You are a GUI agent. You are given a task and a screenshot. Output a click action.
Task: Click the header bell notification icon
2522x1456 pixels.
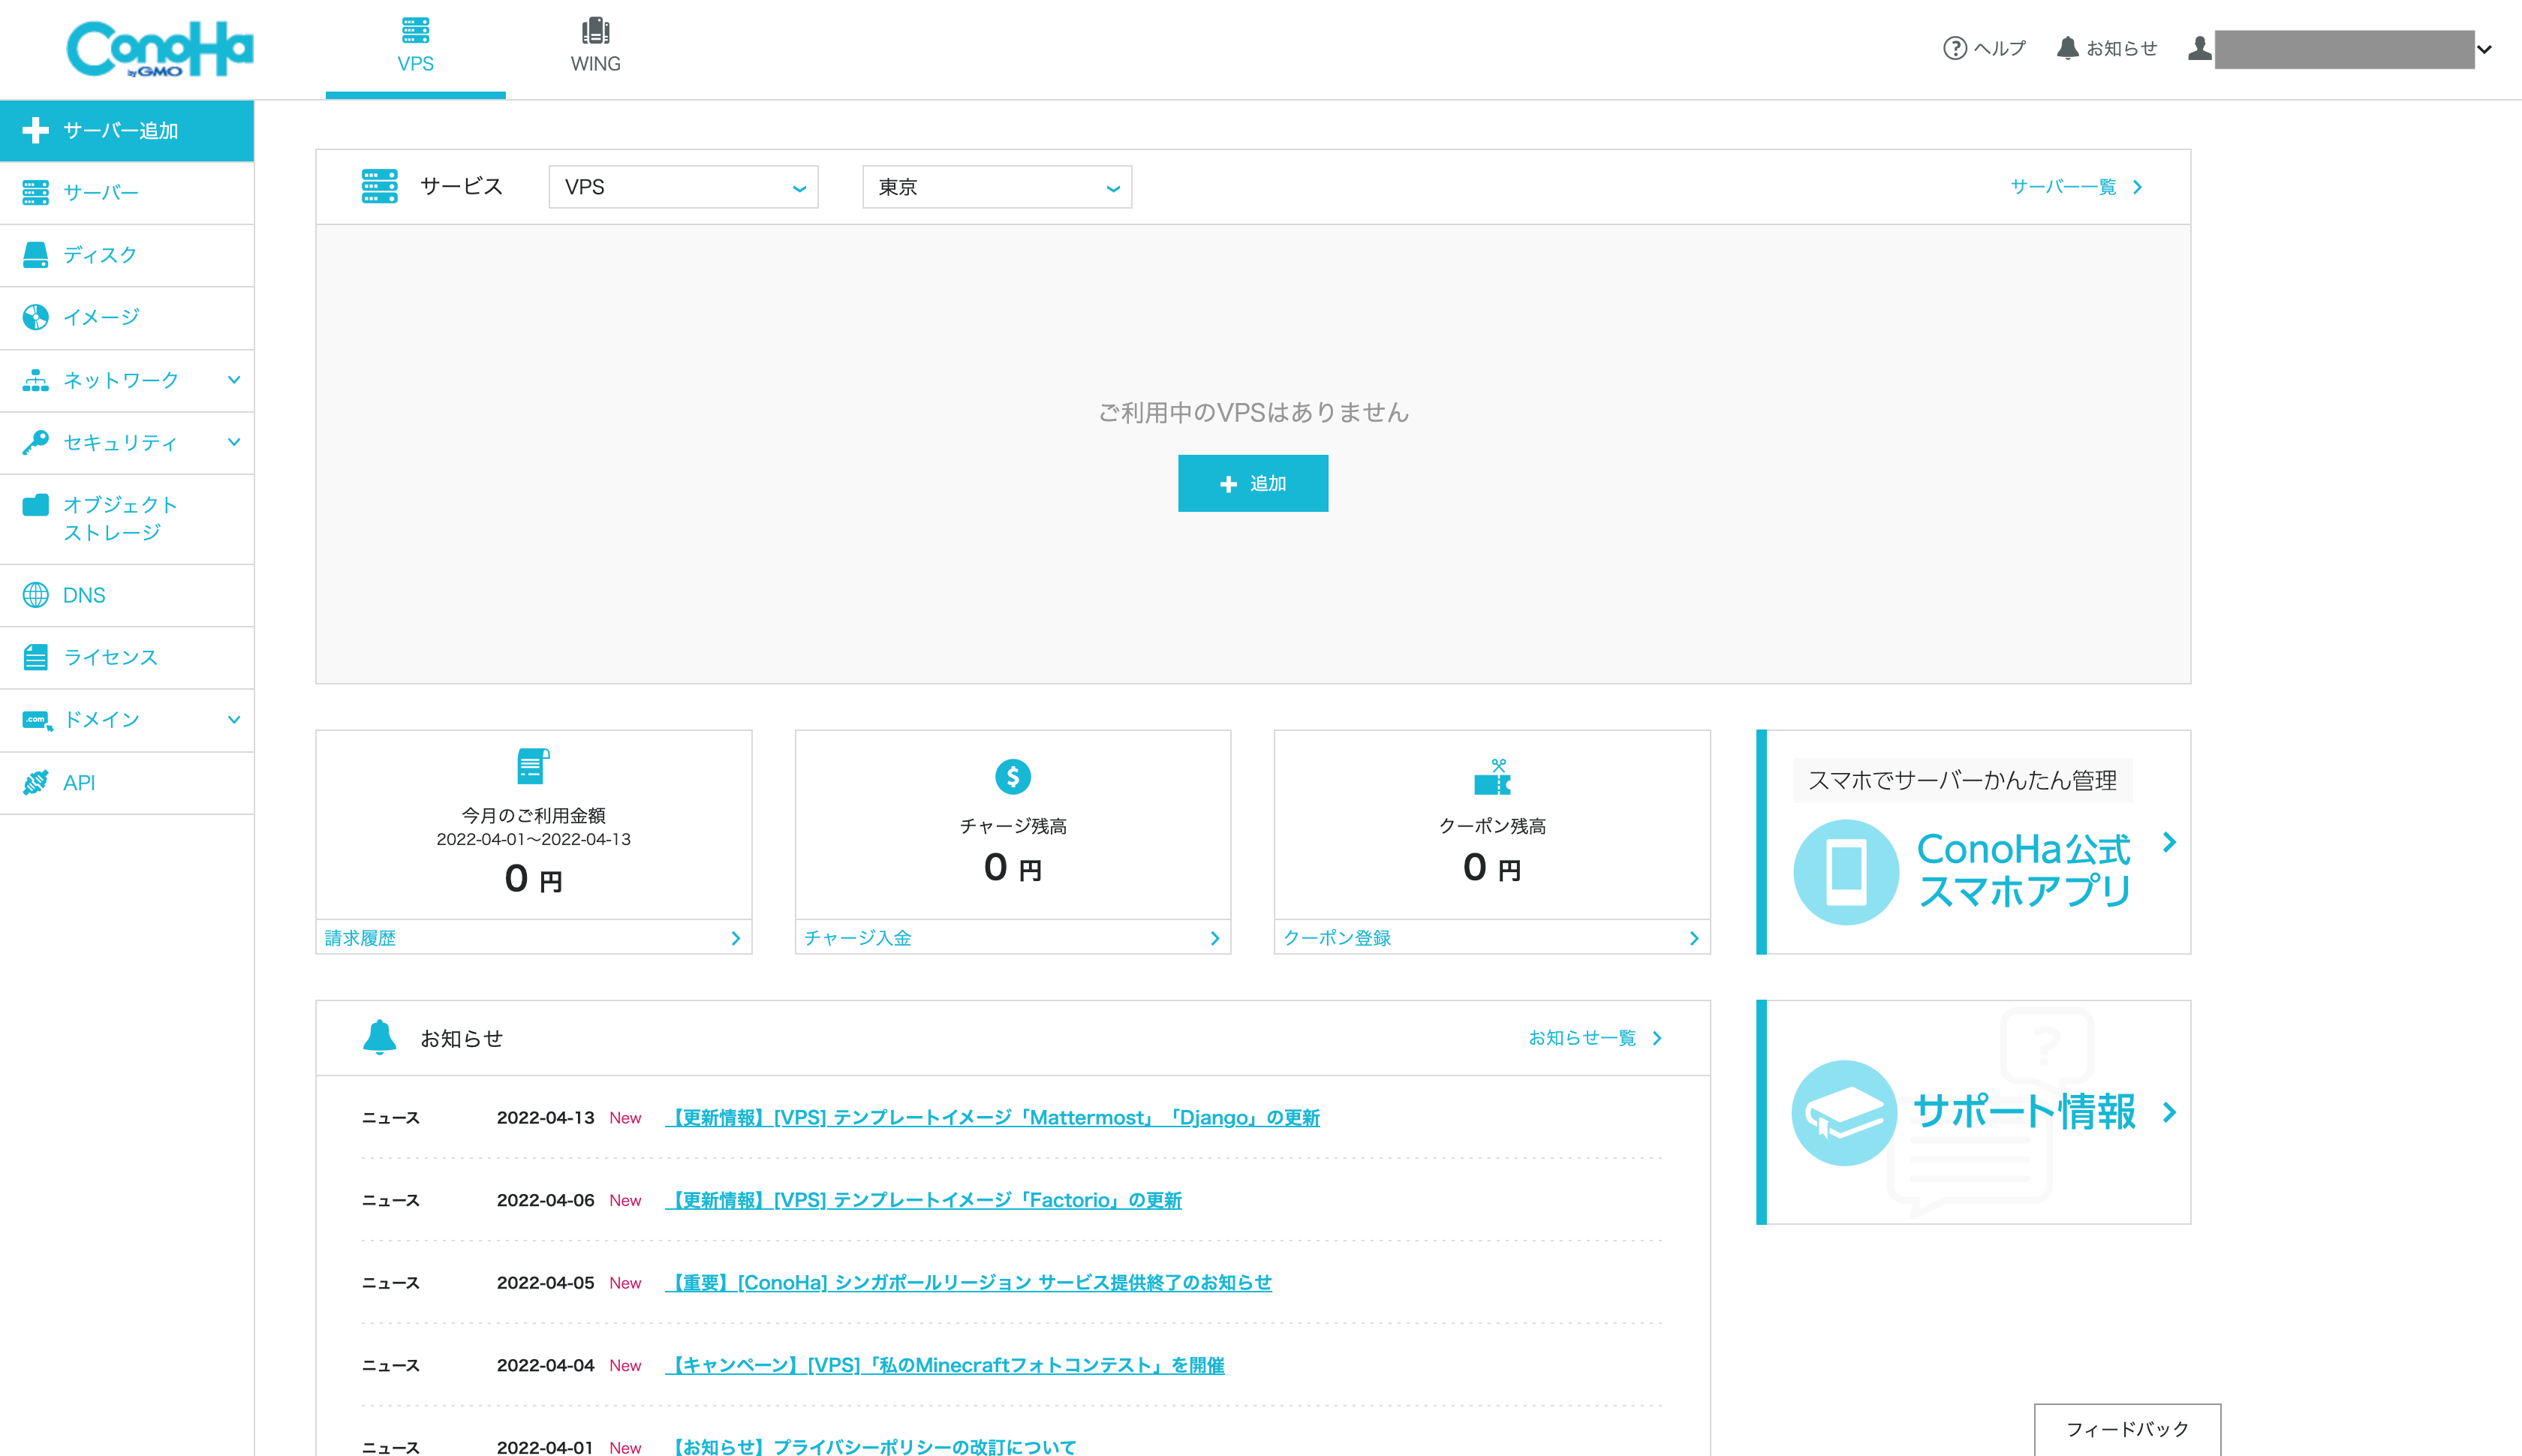[x=2067, y=48]
